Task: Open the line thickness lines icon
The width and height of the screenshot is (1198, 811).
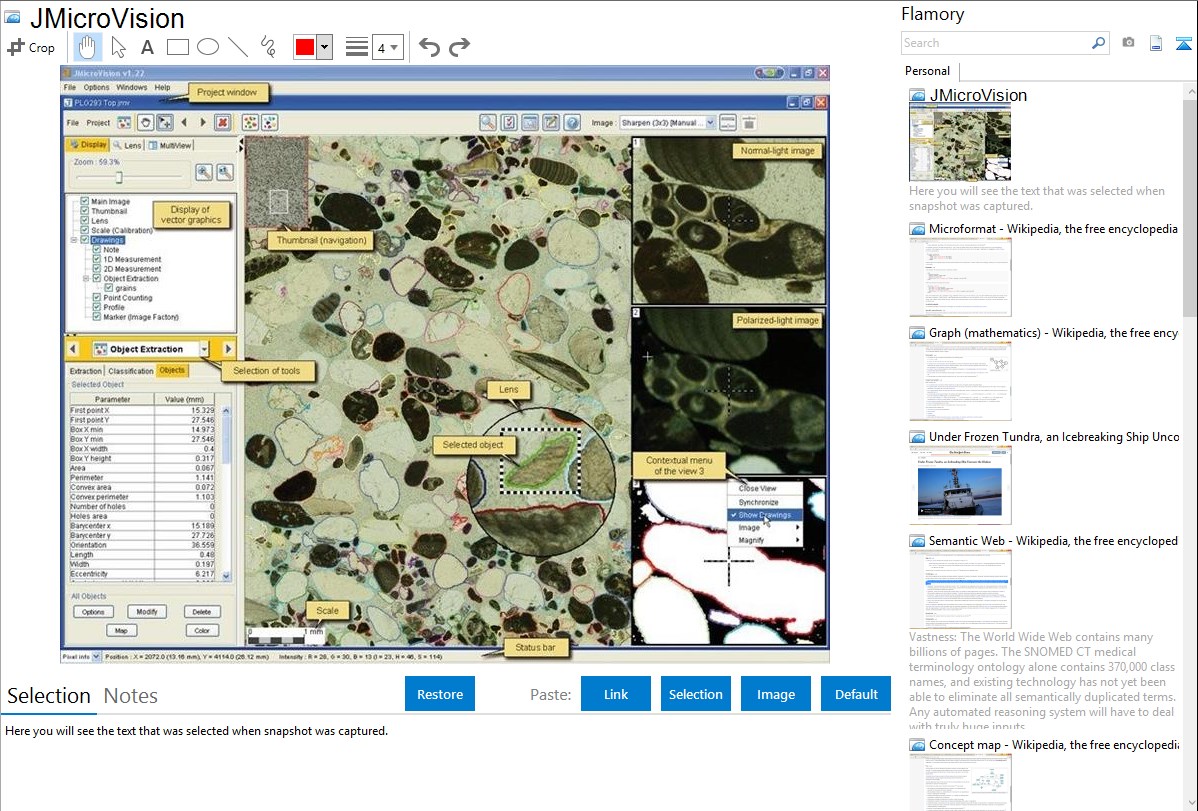Action: 357,47
